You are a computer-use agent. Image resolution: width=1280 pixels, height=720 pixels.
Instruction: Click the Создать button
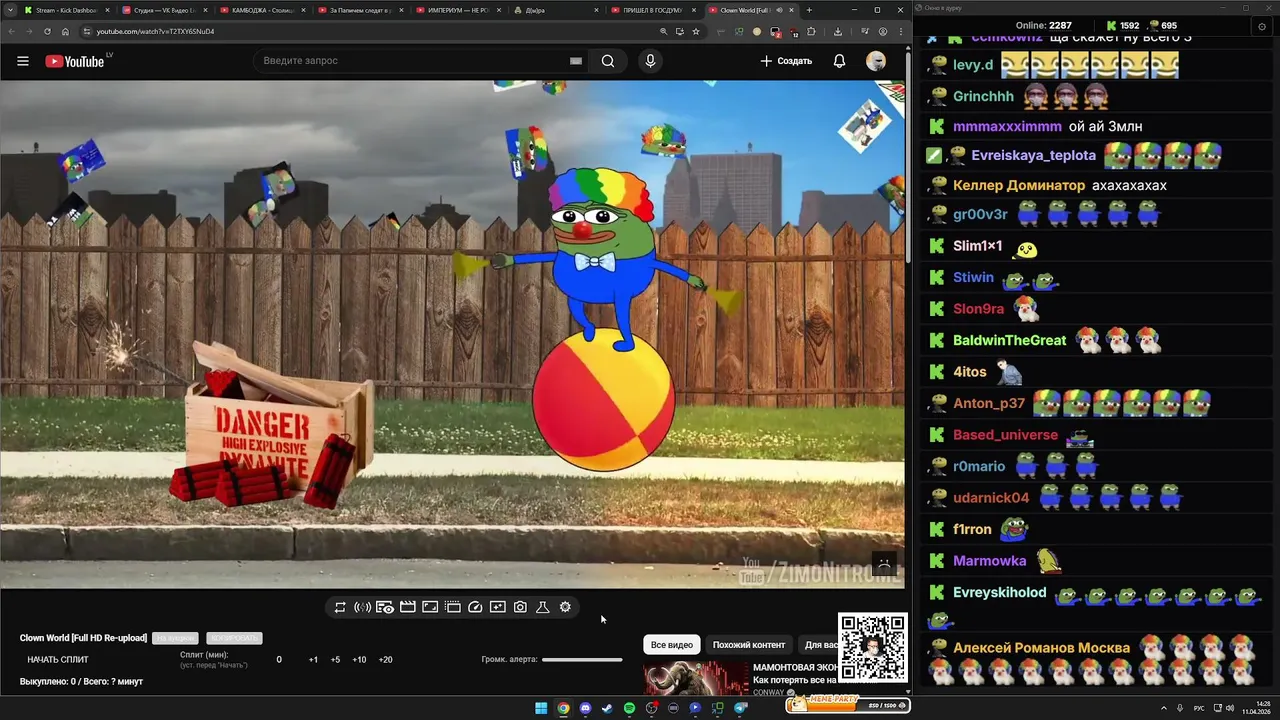(787, 61)
